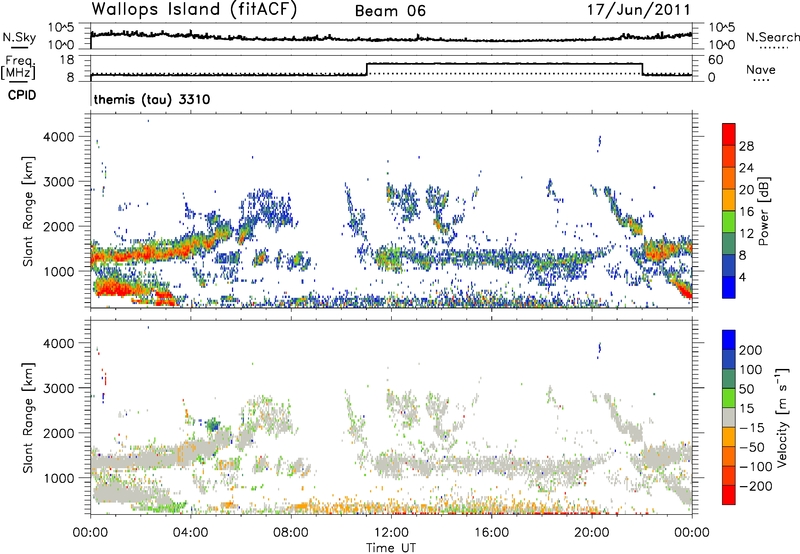The width and height of the screenshot is (800, 554).
Task: Click the 'N.Sky' legend label
Action: point(19,37)
